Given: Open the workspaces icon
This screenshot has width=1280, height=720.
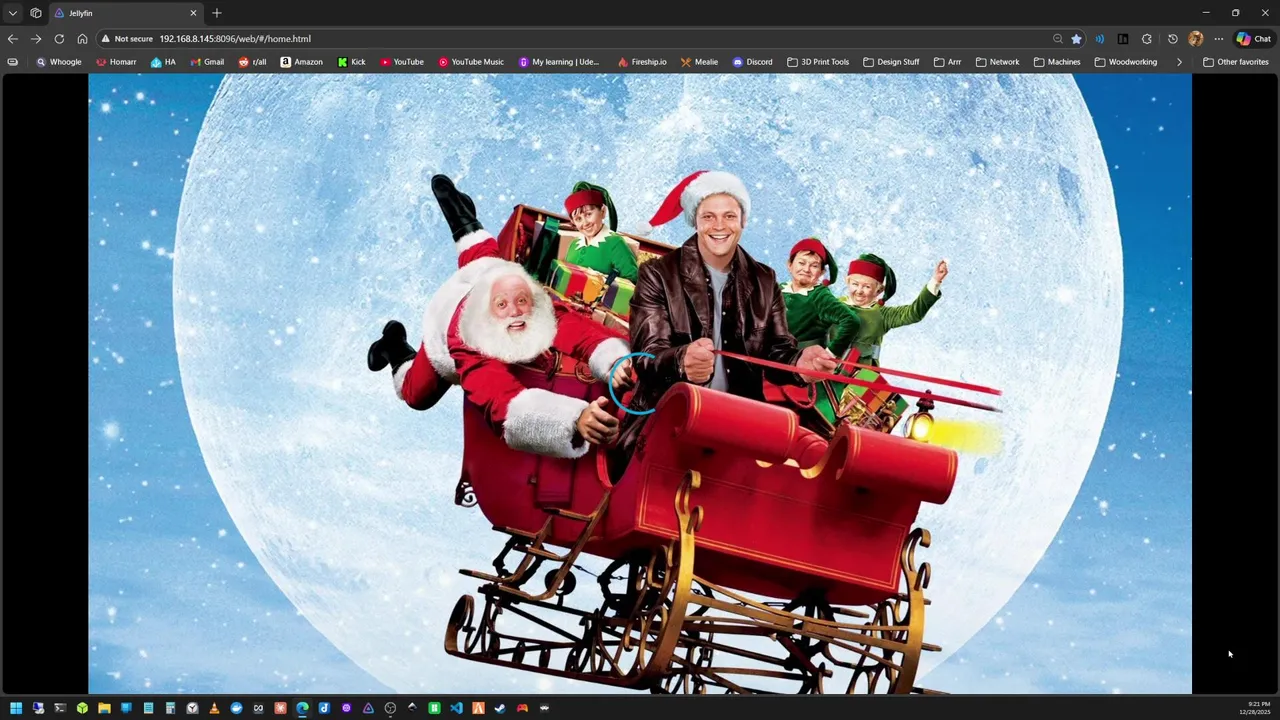Looking at the screenshot, I should pyautogui.click(x=36, y=13).
